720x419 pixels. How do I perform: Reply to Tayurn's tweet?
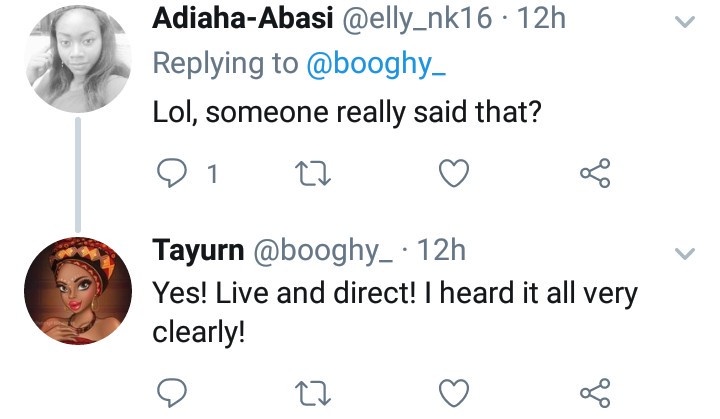pos(175,391)
